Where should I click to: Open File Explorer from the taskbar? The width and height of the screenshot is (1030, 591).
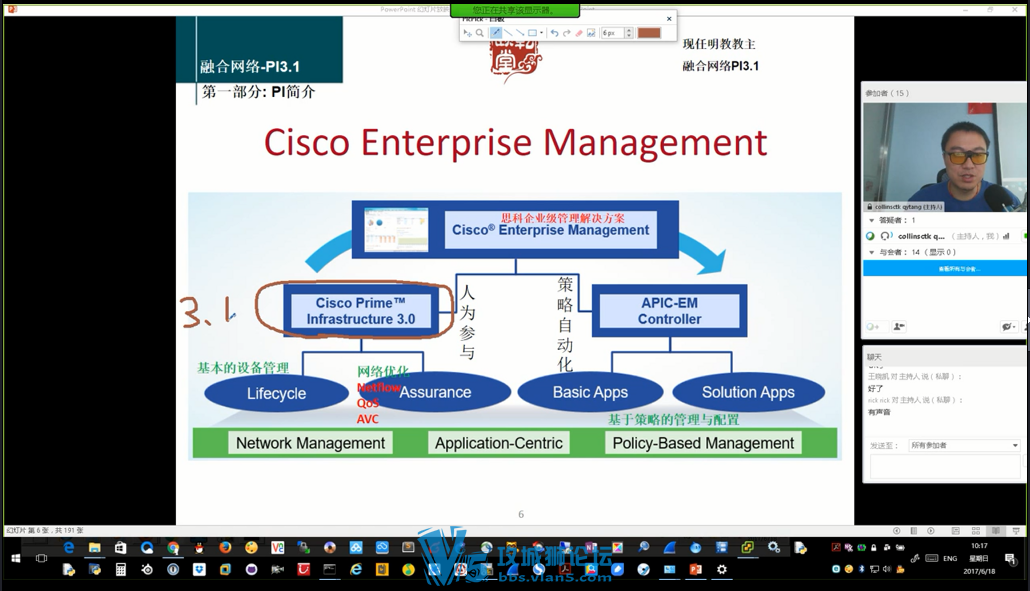coord(95,547)
